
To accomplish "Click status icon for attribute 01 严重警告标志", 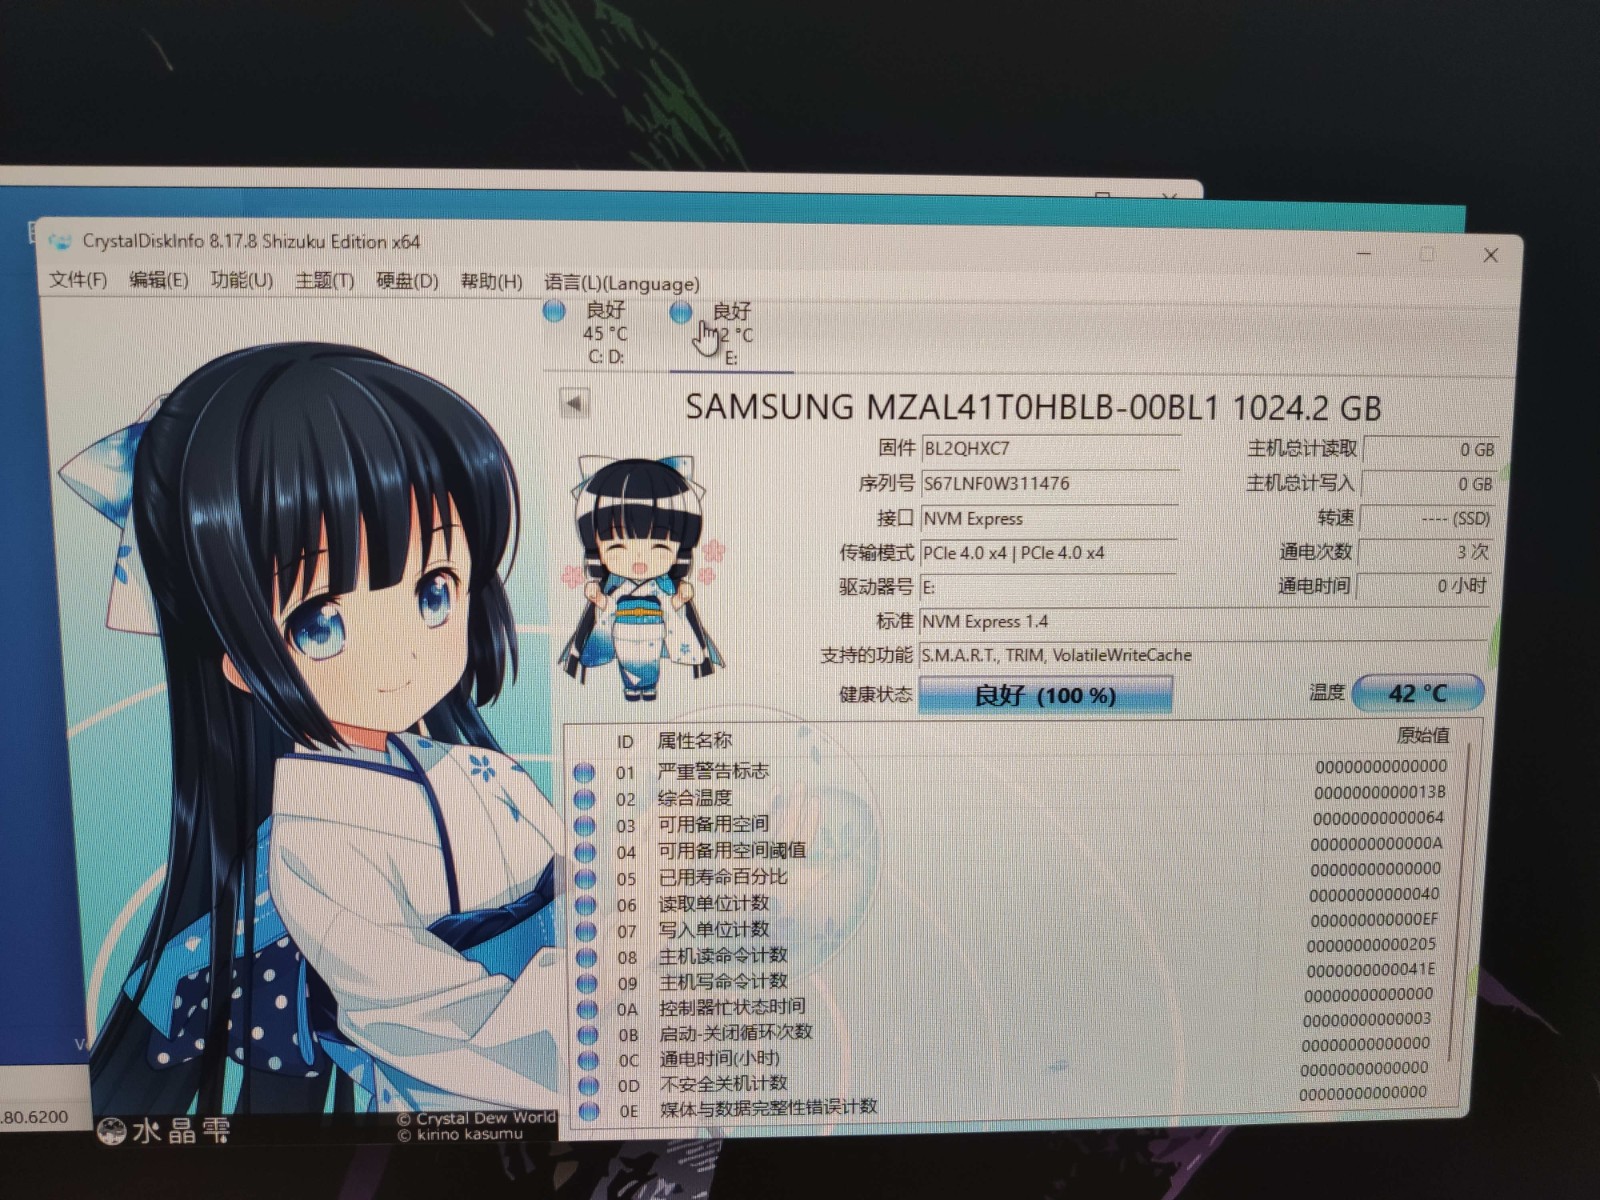I will (585, 773).
